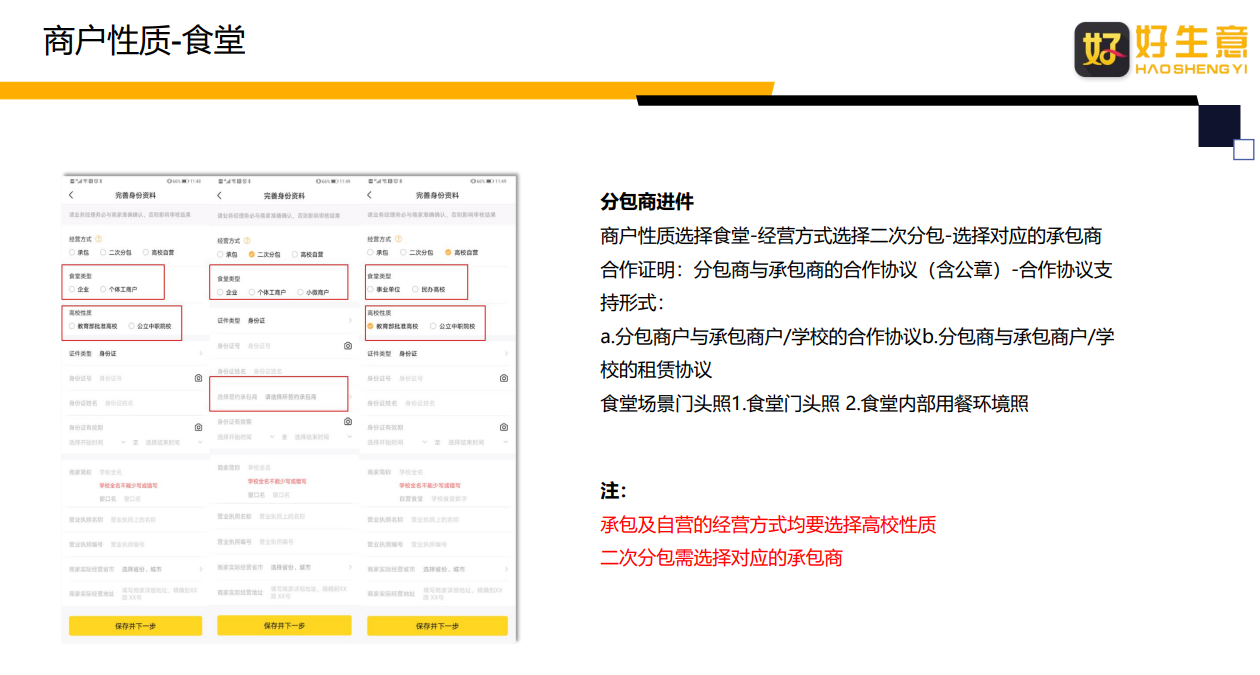Tap the back arrow on the right phone screen
1260x675 pixels.
369,195
